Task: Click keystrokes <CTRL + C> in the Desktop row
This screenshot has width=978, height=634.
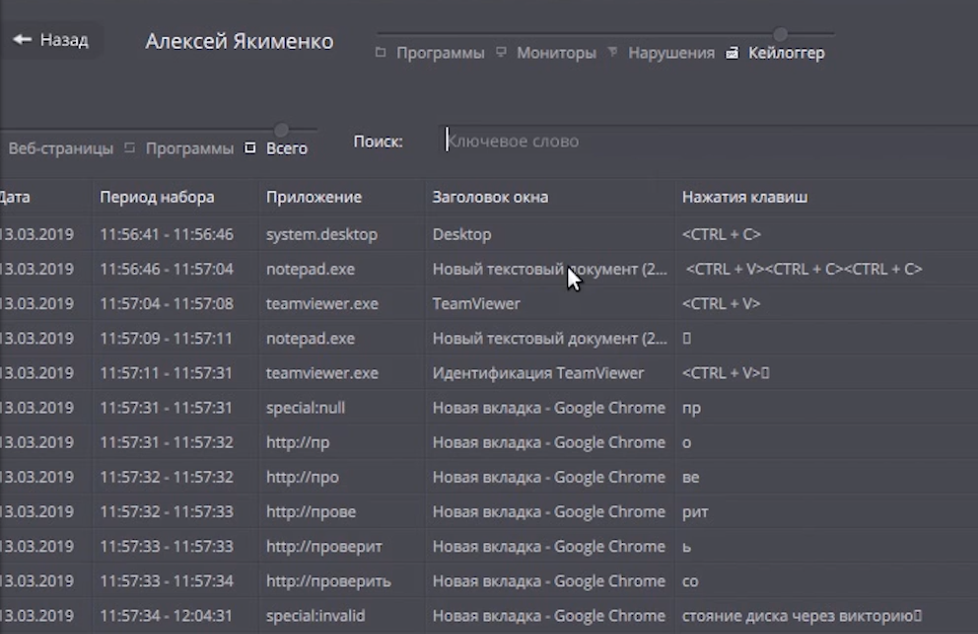Action: tap(721, 235)
